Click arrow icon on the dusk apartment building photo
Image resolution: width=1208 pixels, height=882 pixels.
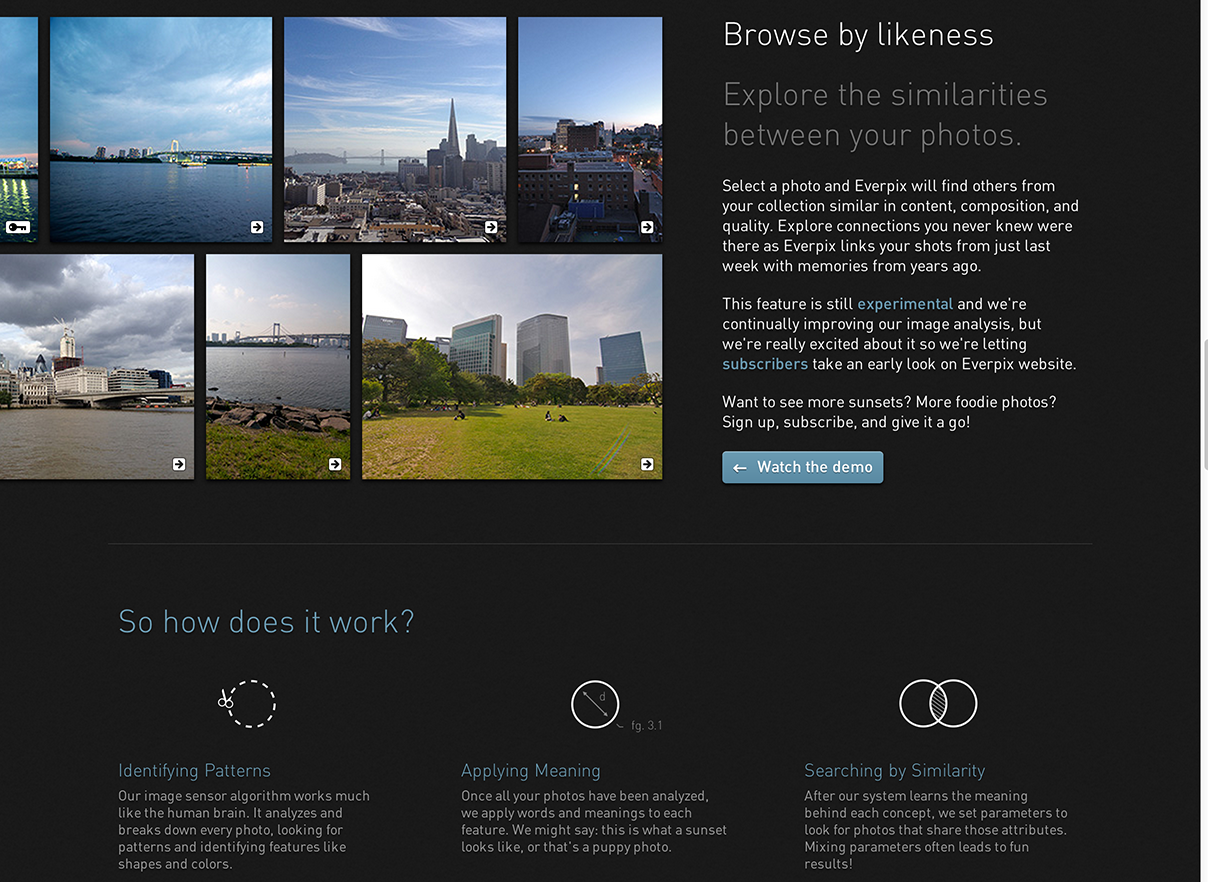(x=647, y=227)
